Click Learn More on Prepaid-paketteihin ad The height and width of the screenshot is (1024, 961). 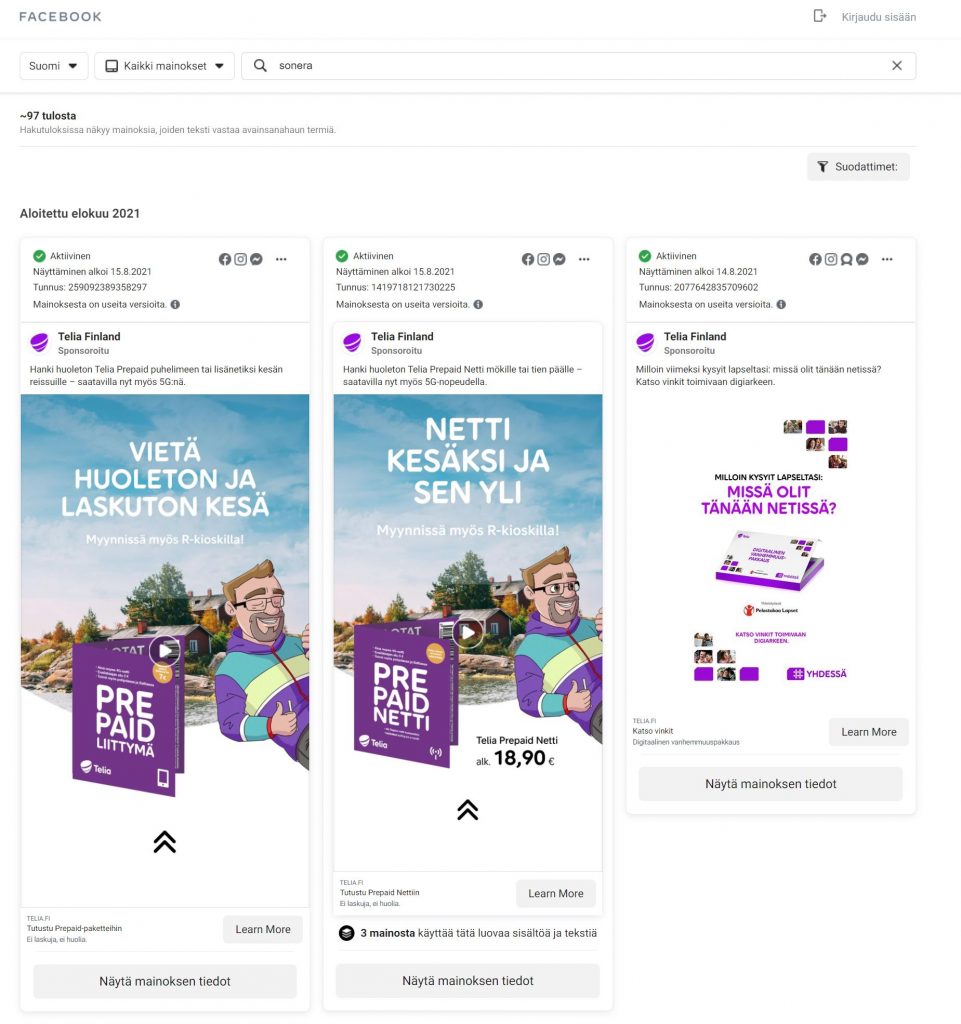pos(262,929)
